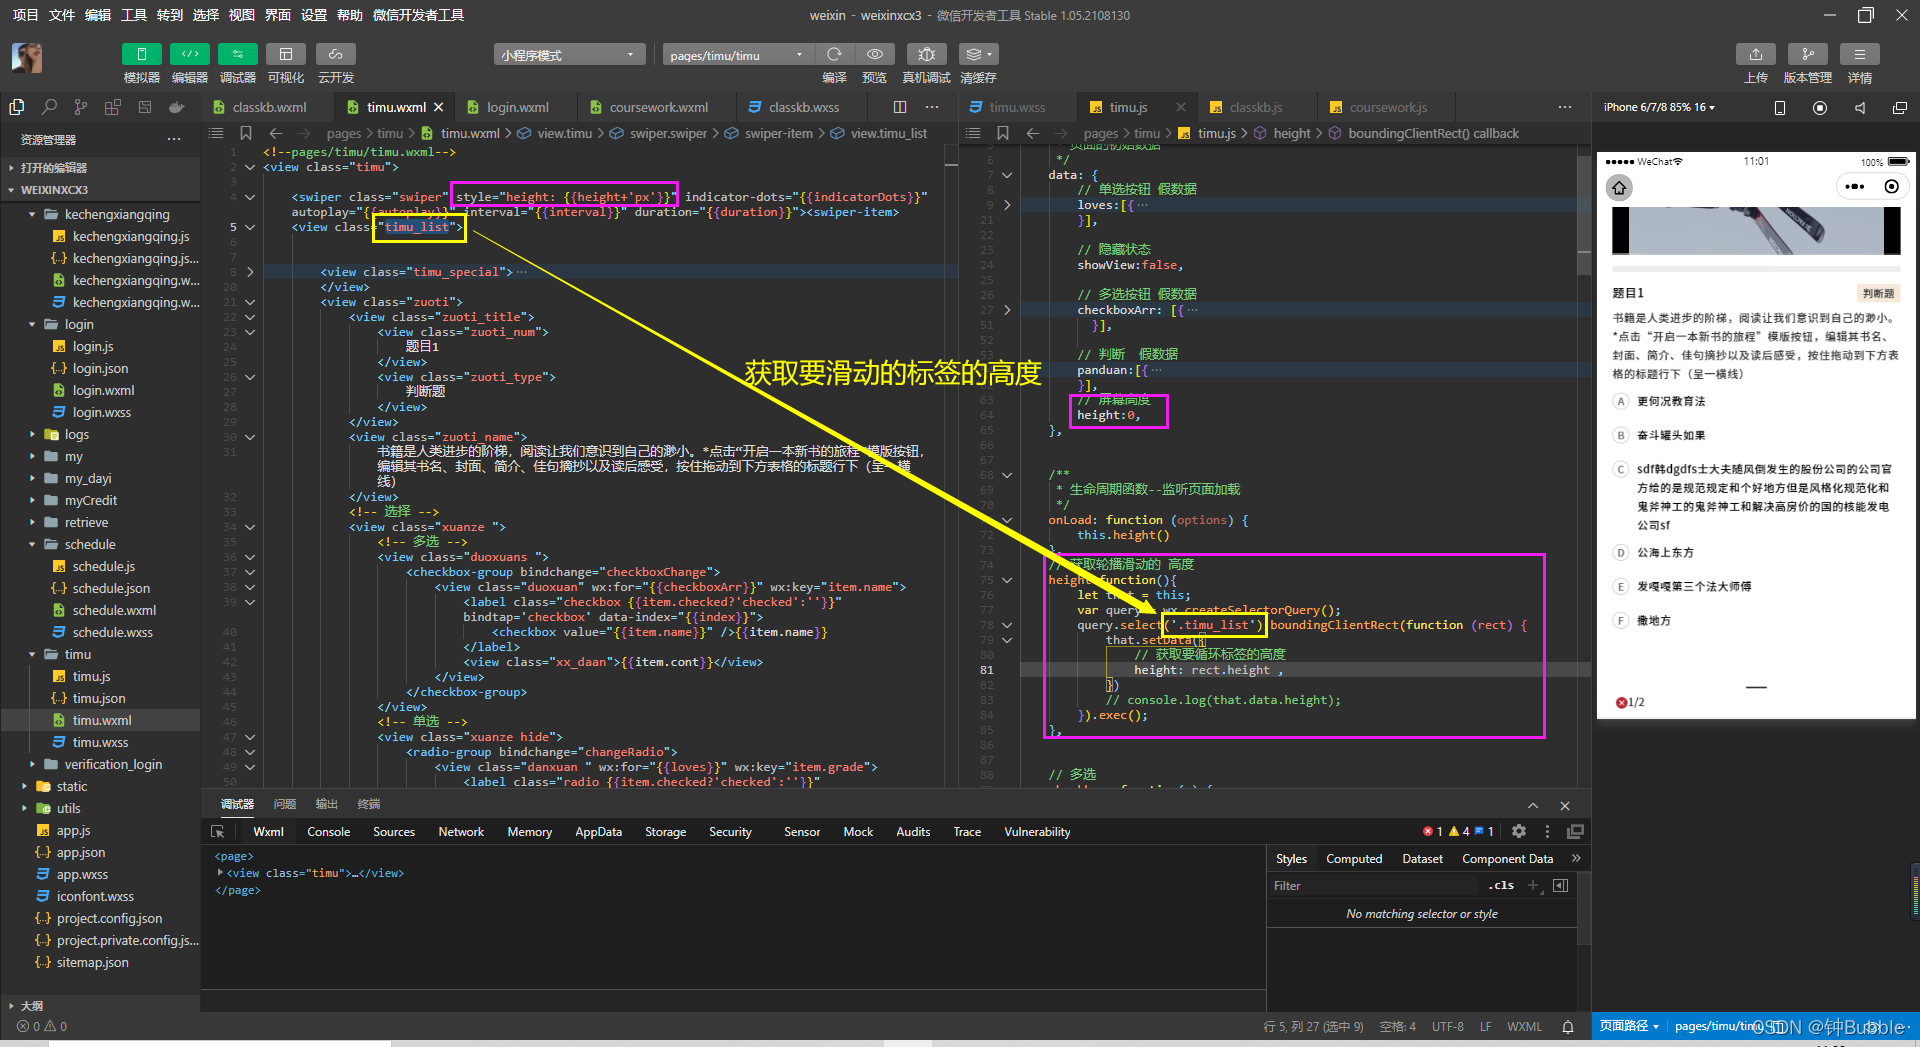Switch to the classkb.wxml editor tab

tap(269, 107)
